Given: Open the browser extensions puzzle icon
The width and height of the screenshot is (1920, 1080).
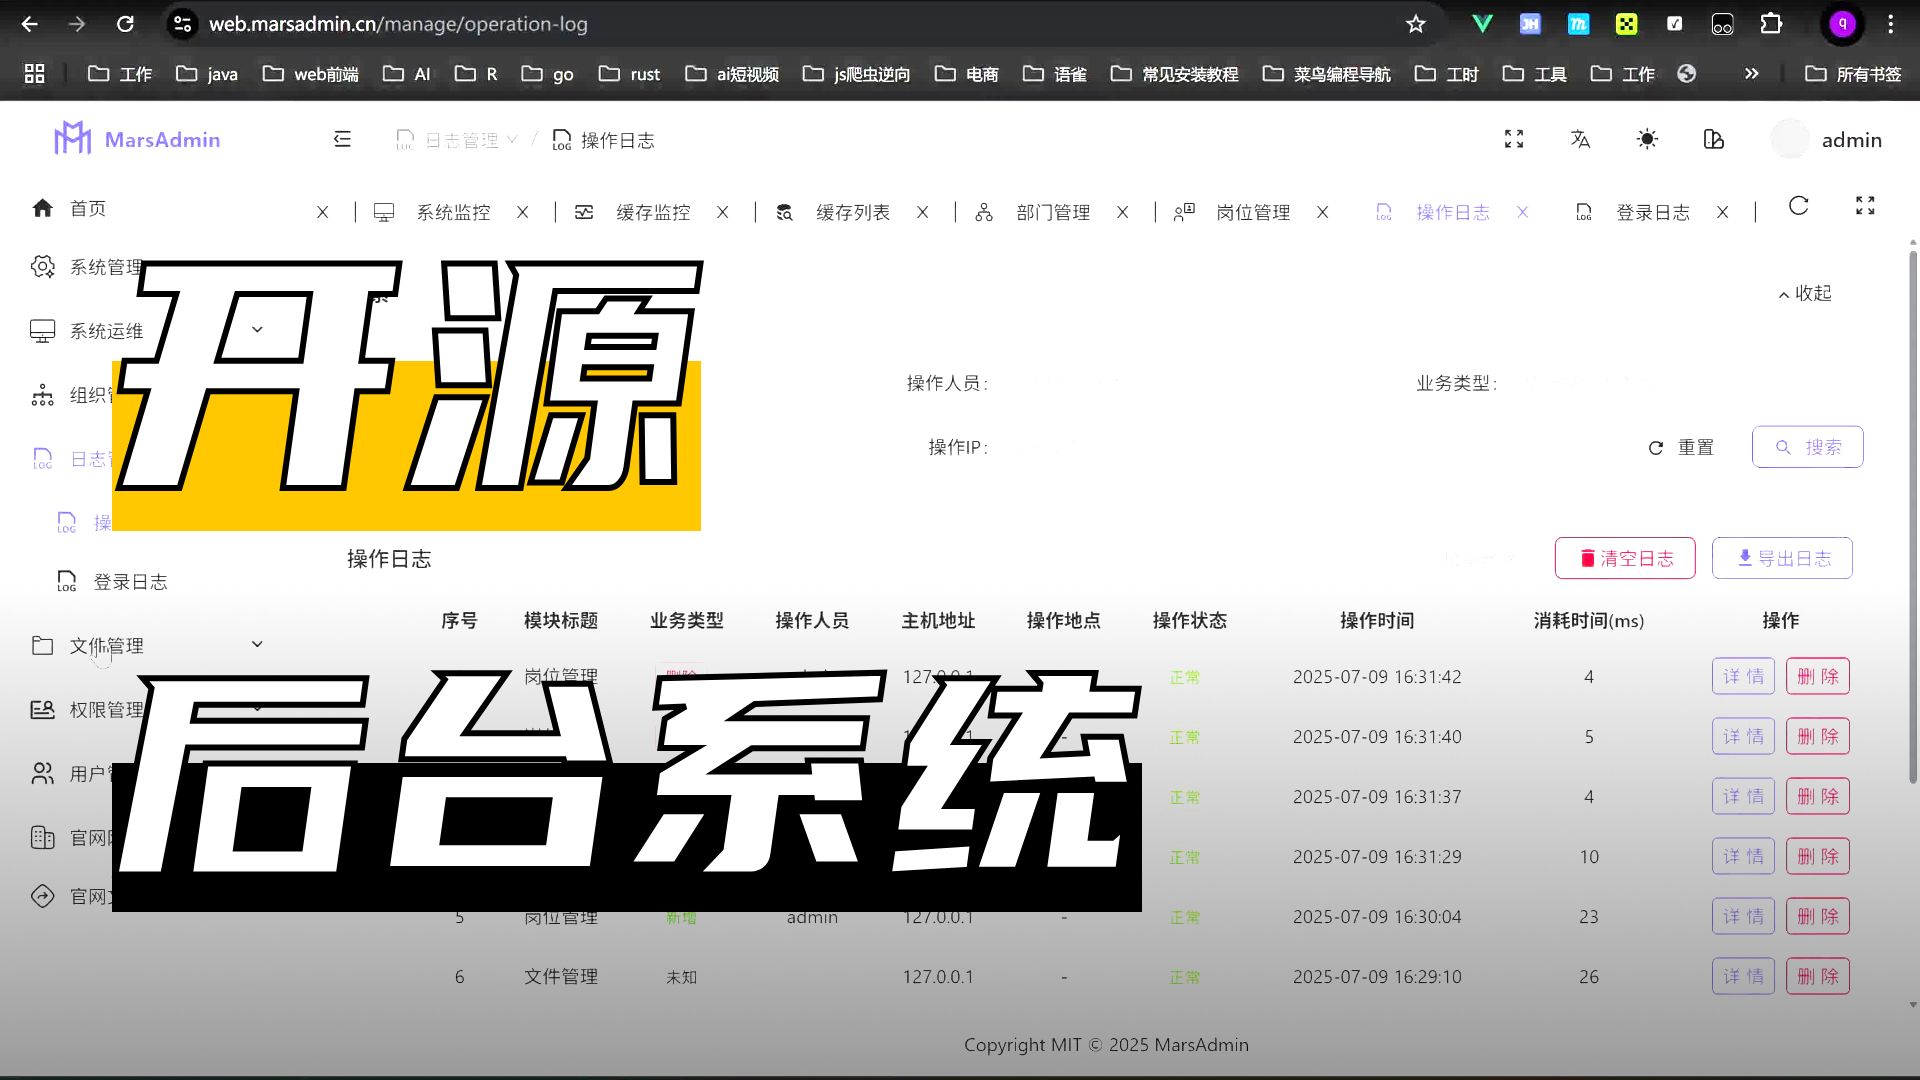Looking at the screenshot, I should click(1771, 24).
